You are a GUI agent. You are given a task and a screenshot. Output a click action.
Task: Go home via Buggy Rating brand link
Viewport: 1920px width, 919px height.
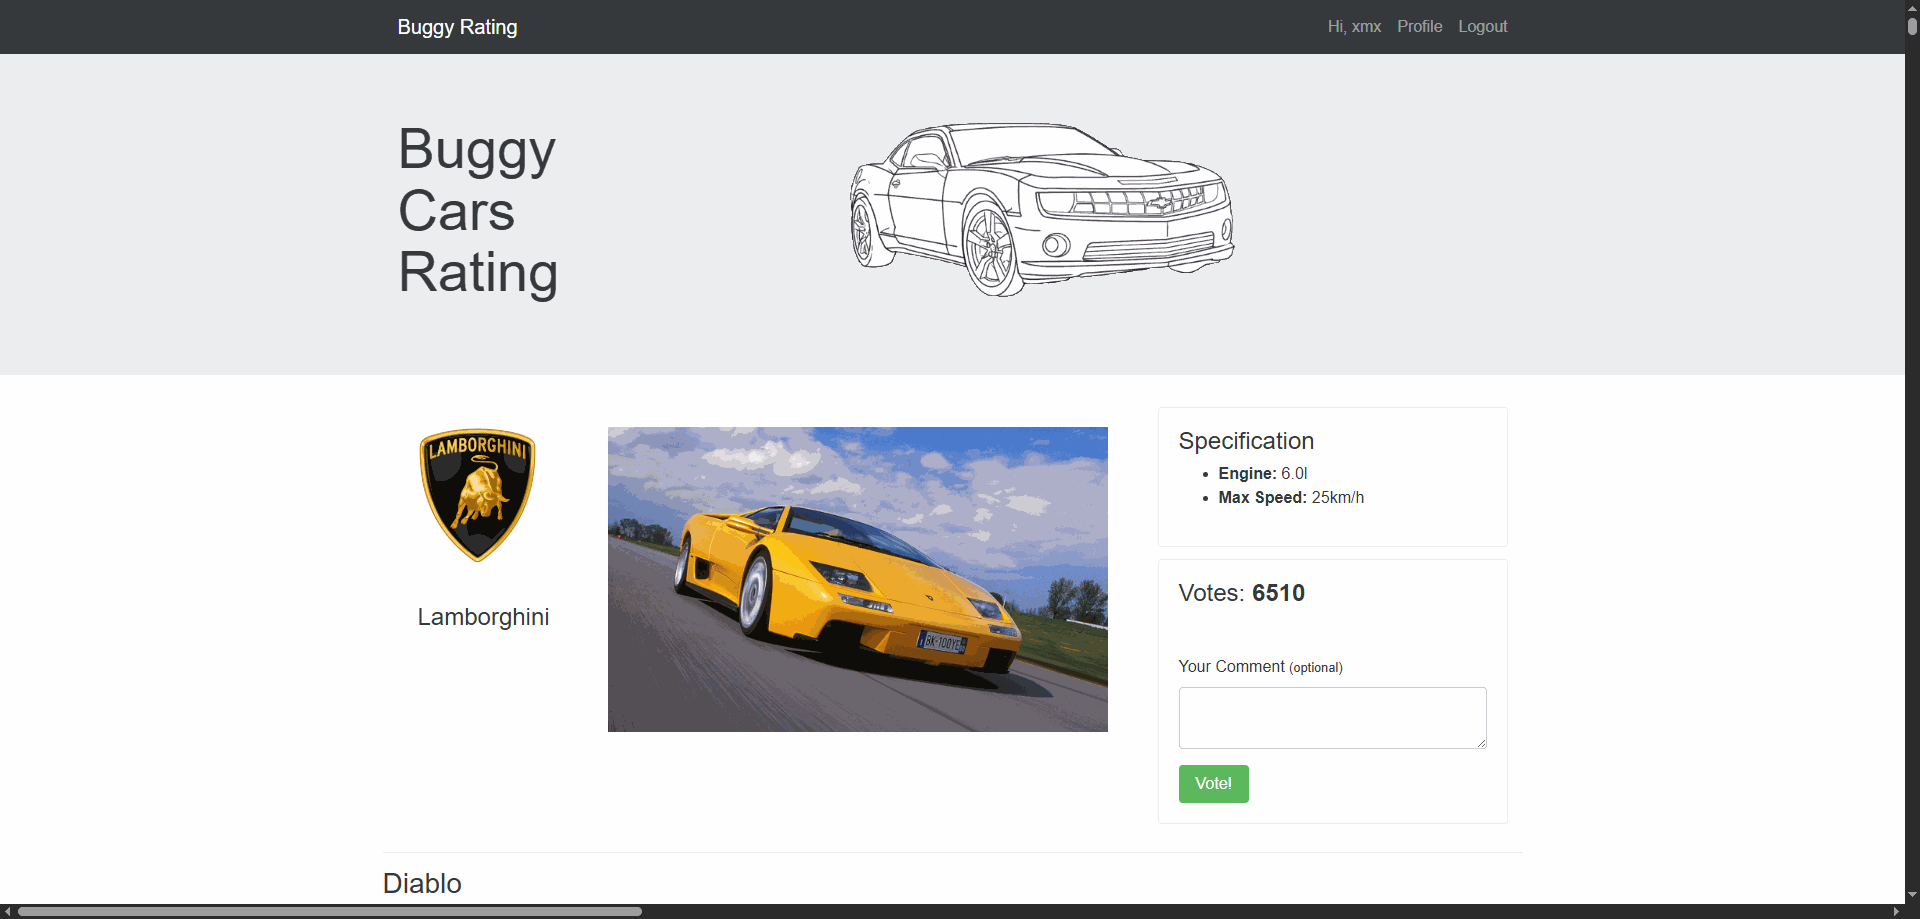click(x=457, y=27)
